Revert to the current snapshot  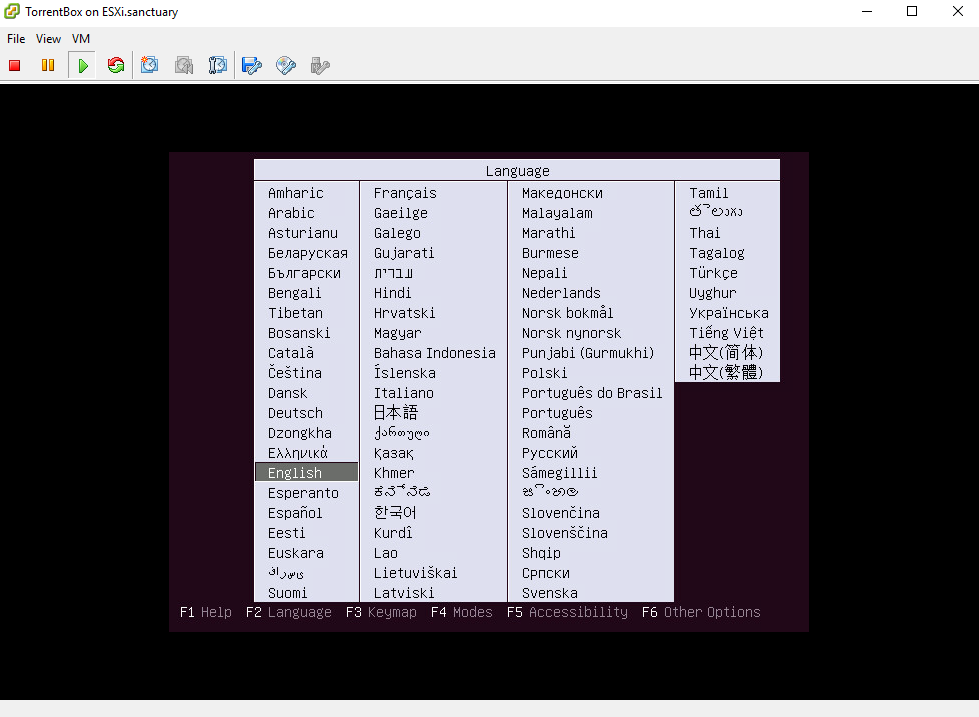(x=184, y=66)
